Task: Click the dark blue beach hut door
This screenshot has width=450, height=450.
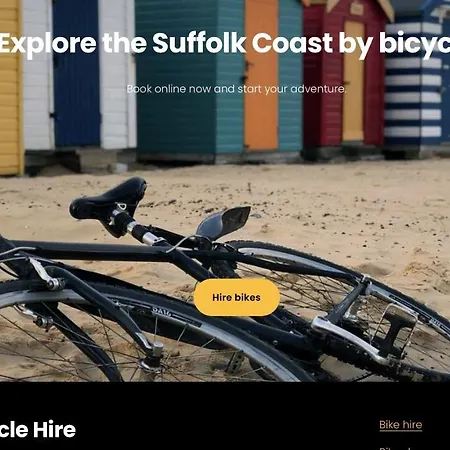Action: 77,73
